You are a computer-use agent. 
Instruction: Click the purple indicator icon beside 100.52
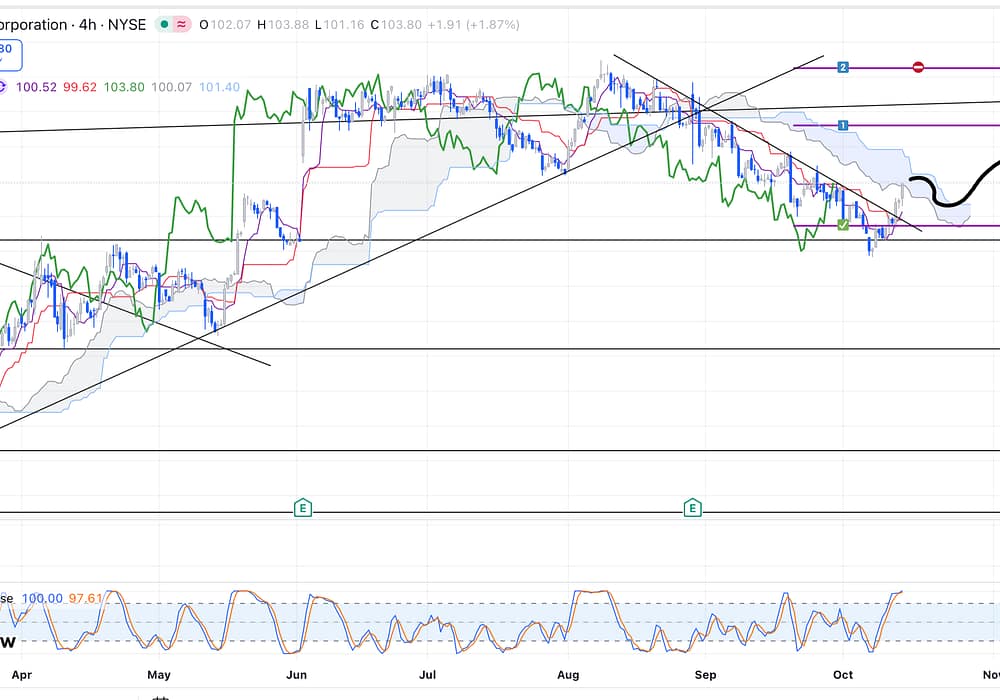[x=3, y=87]
